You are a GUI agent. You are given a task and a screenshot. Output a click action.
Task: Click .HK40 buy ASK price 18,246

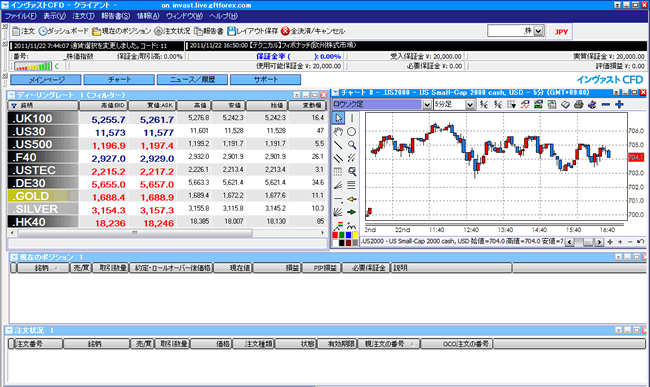(x=158, y=223)
